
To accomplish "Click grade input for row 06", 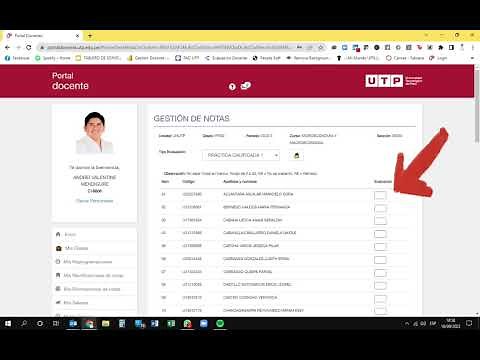I will pyautogui.click(x=380, y=260).
